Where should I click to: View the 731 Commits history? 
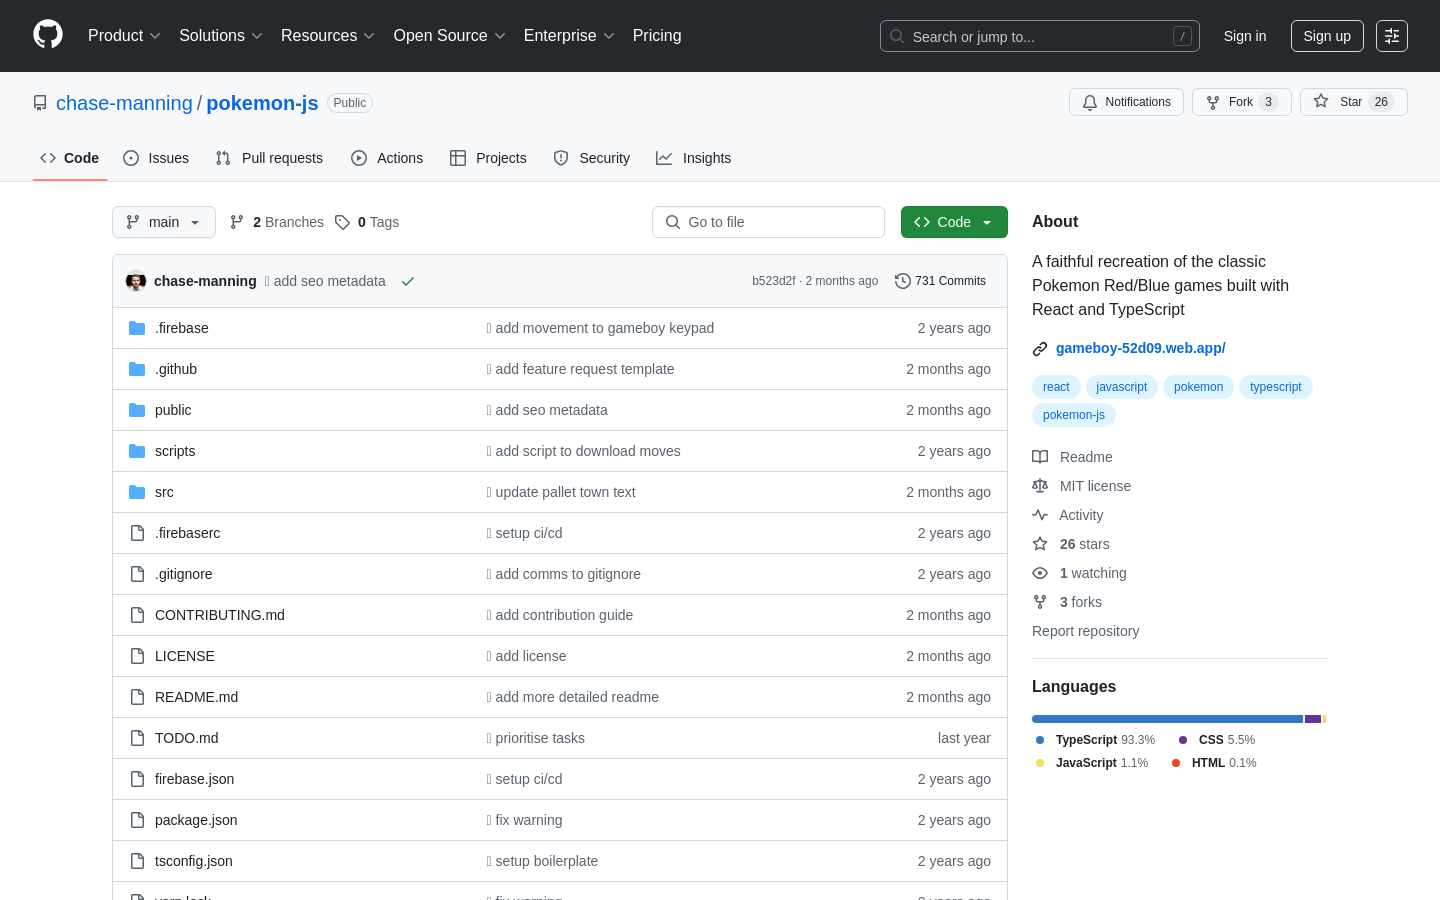tap(940, 281)
